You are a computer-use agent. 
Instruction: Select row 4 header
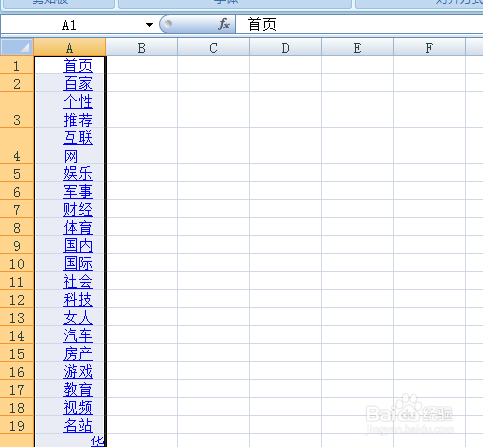17,146
